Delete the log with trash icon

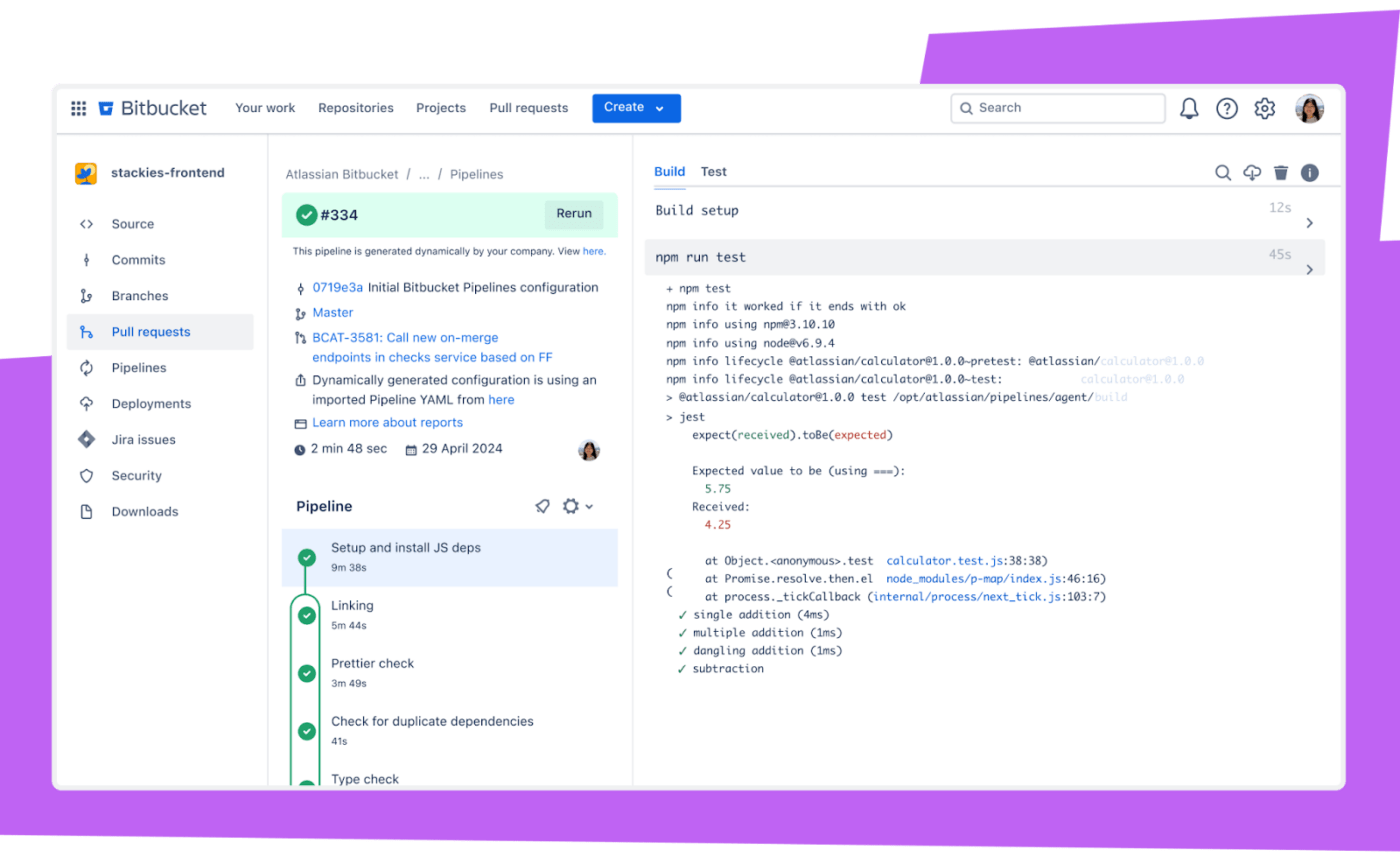pos(1281,173)
